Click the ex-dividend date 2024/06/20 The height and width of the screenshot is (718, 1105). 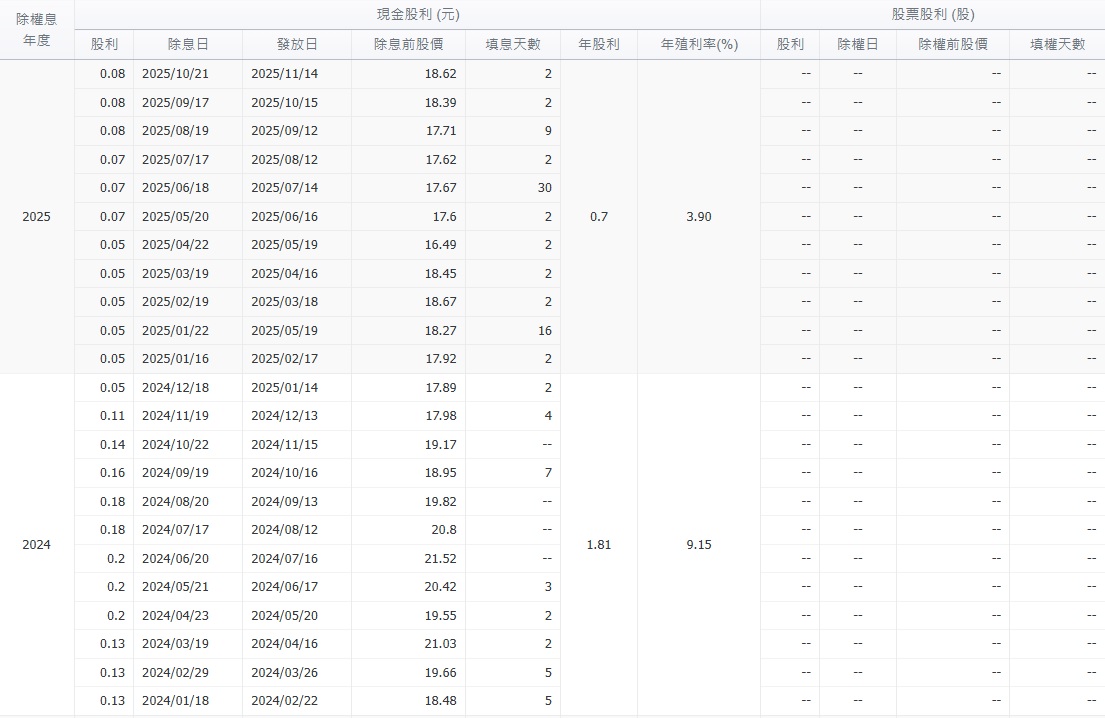coord(175,558)
